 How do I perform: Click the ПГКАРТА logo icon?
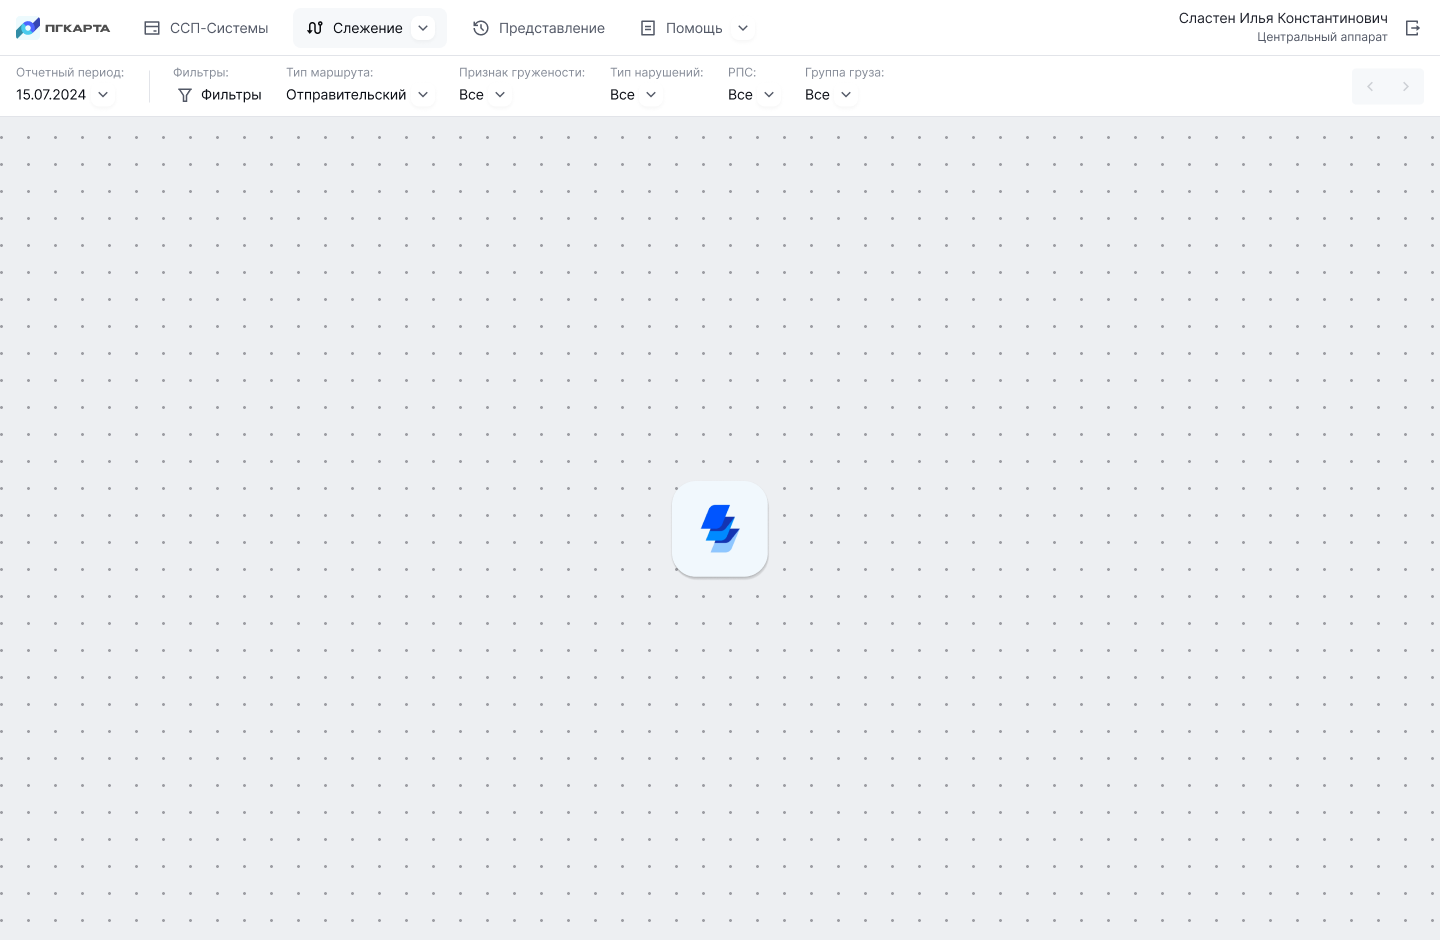click(28, 28)
